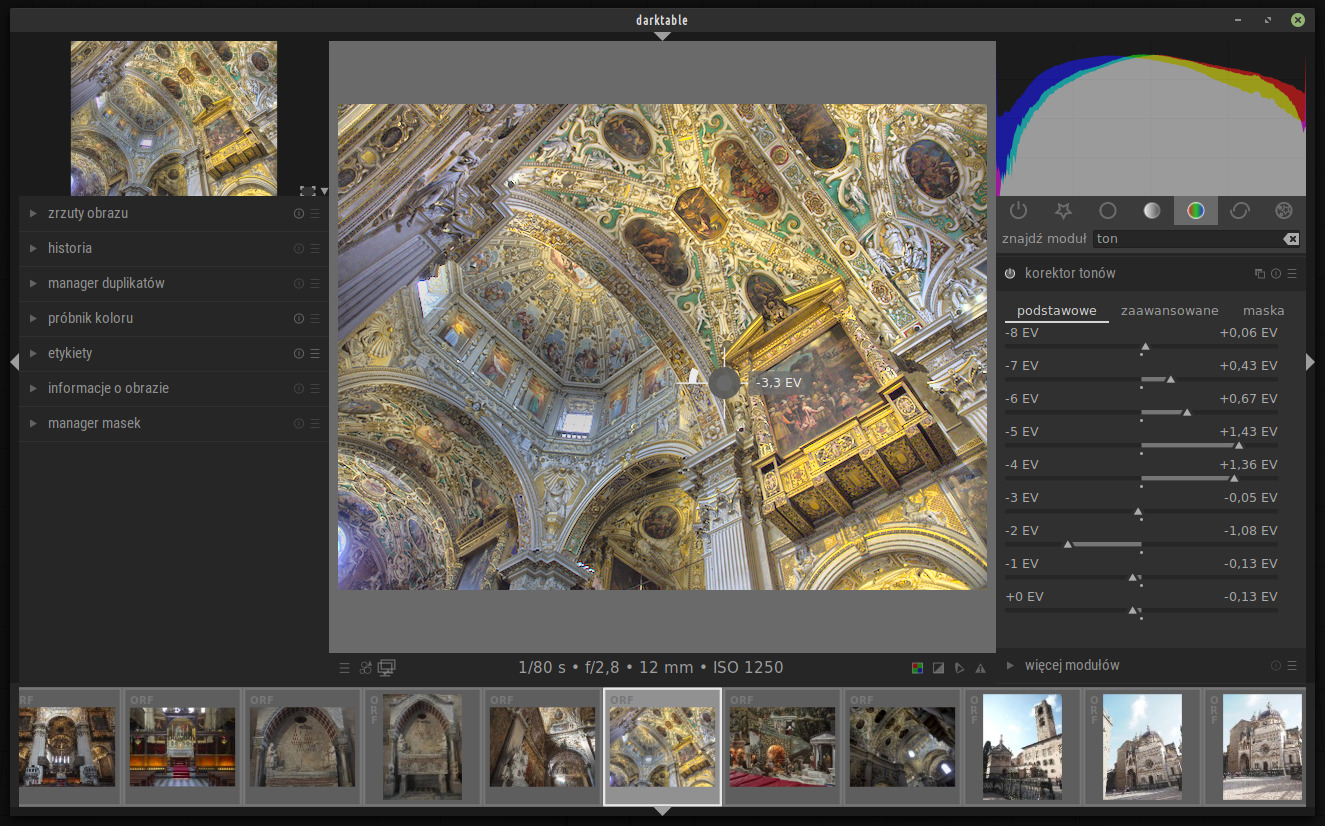Show only active modules group
The width and height of the screenshot is (1325, 826).
pos(1018,210)
